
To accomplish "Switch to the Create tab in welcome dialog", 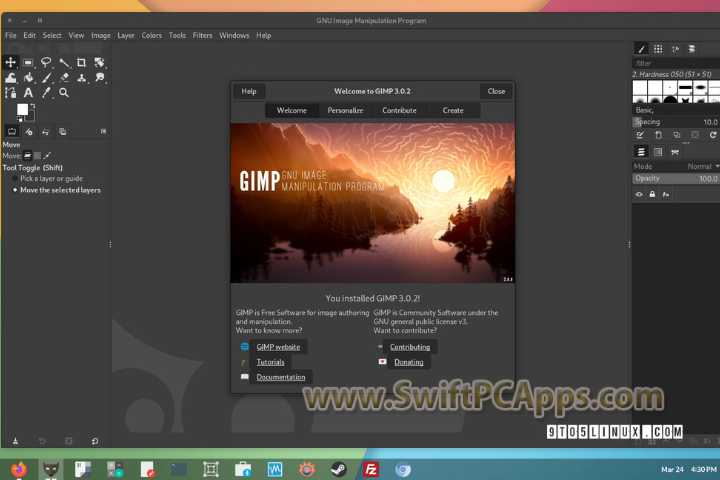I will [x=453, y=111].
